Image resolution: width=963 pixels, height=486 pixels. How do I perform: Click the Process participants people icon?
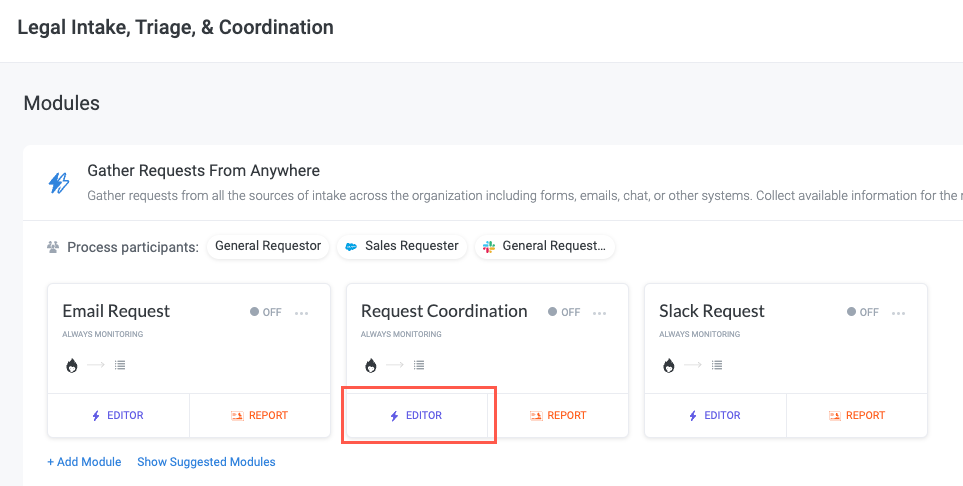(x=53, y=247)
